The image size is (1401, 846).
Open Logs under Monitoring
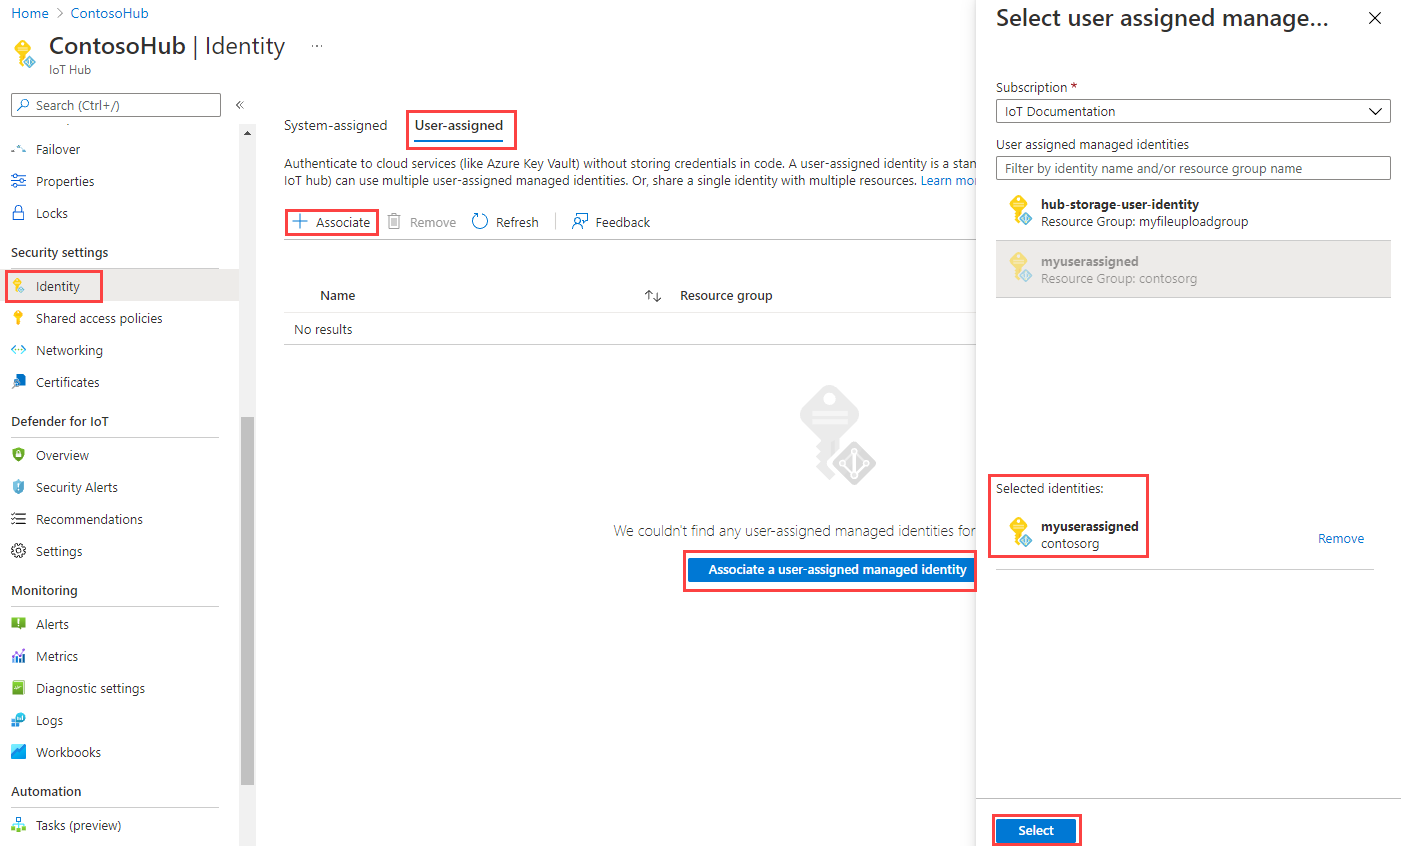click(49, 720)
